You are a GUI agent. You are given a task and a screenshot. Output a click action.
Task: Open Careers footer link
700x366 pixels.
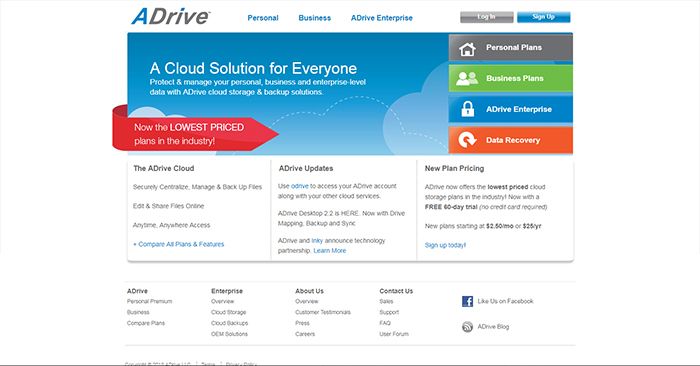pos(305,334)
